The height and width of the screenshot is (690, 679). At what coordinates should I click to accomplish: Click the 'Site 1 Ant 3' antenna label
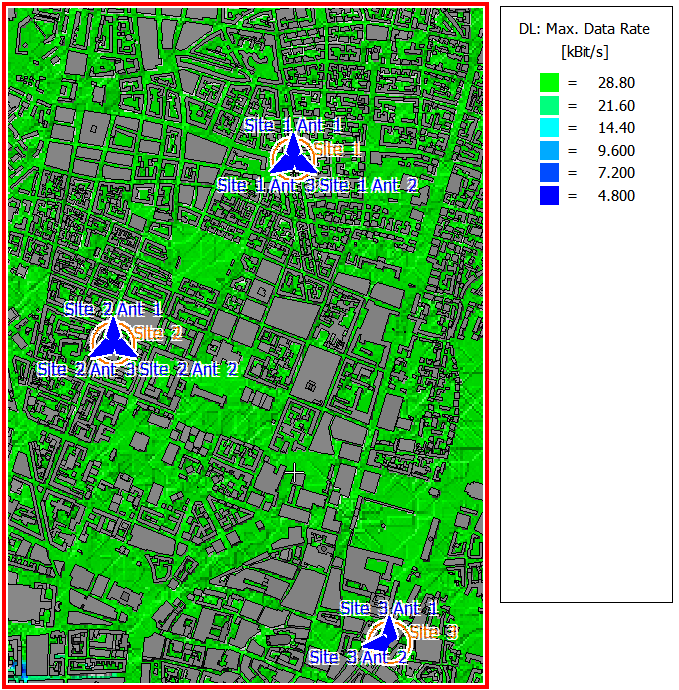(x=266, y=185)
